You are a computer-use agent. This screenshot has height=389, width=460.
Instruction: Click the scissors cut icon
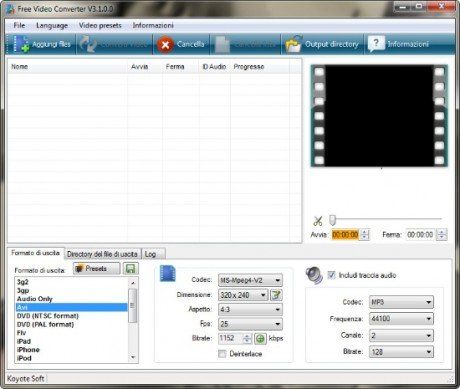pyautogui.click(x=318, y=221)
